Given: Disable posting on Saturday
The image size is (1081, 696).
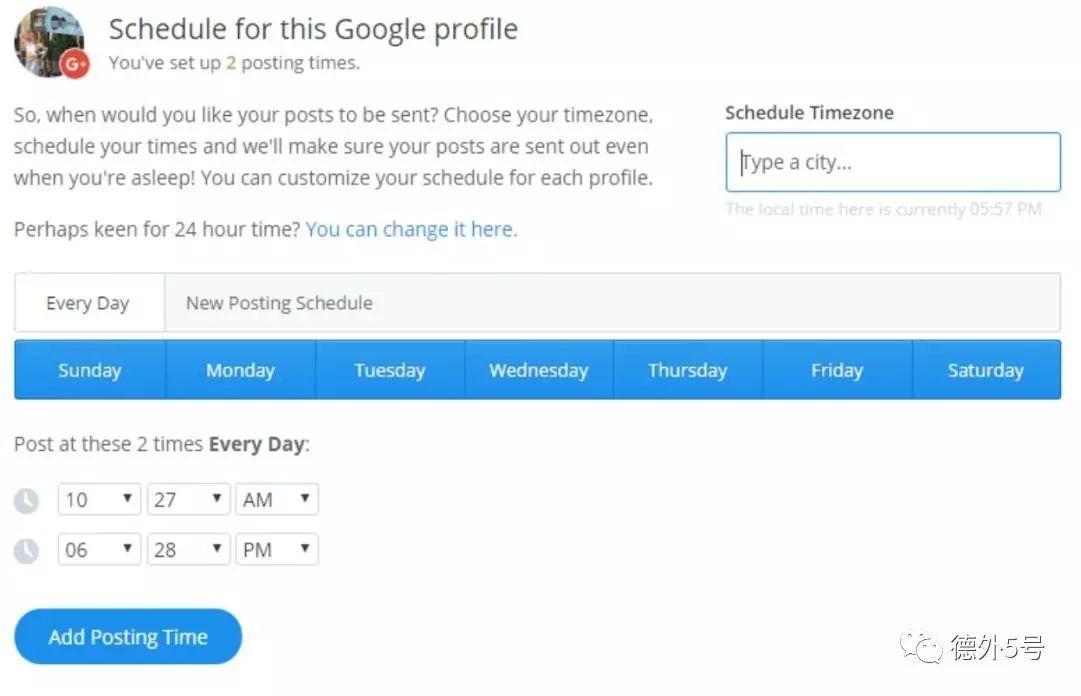Looking at the screenshot, I should [986, 370].
